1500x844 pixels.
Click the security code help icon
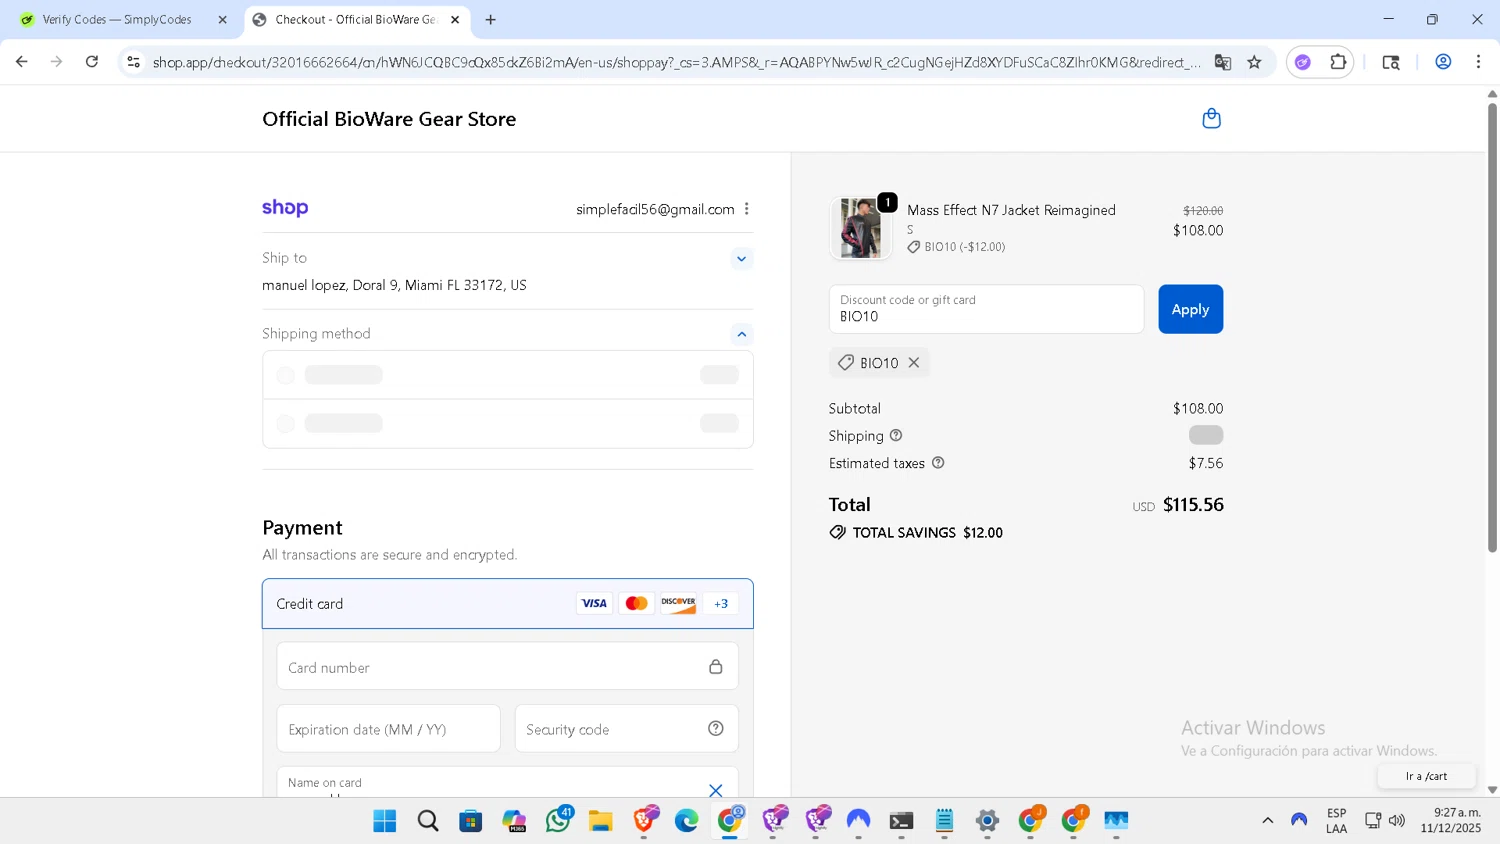pos(716,729)
